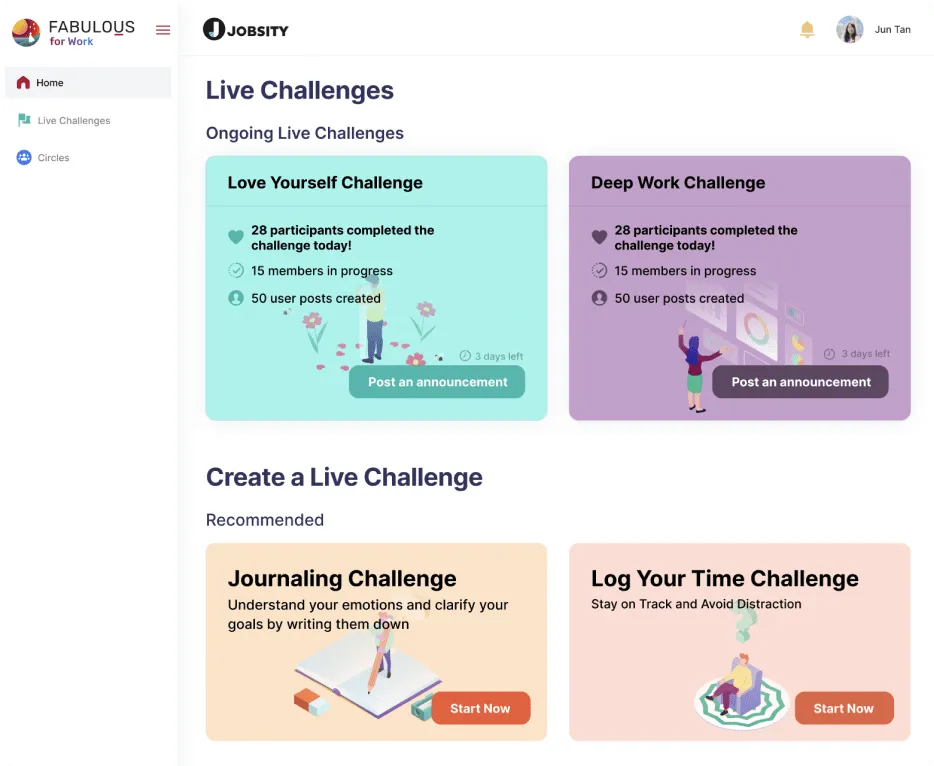Click the Jun Tan username
Viewport: 934px width, 766px height.
click(892, 30)
